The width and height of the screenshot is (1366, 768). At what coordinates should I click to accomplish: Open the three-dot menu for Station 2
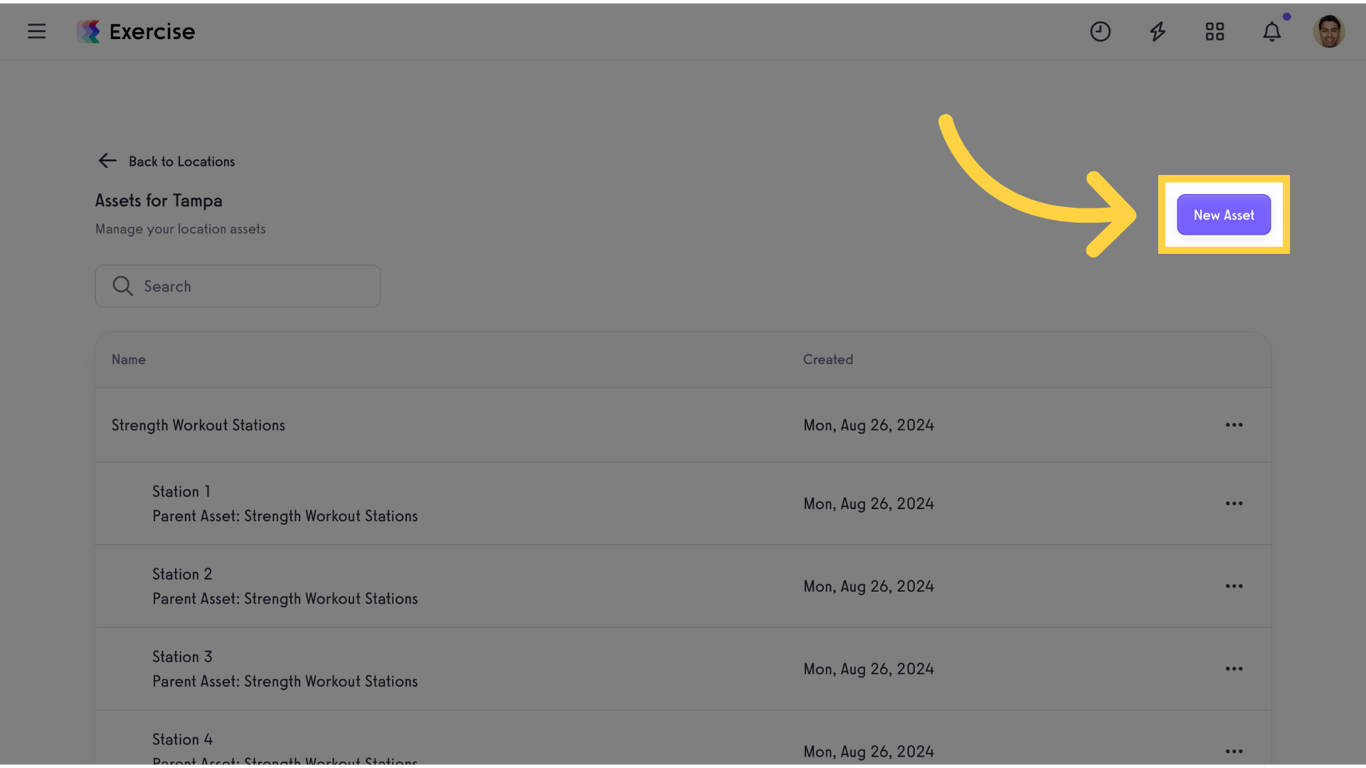pos(1234,586)
